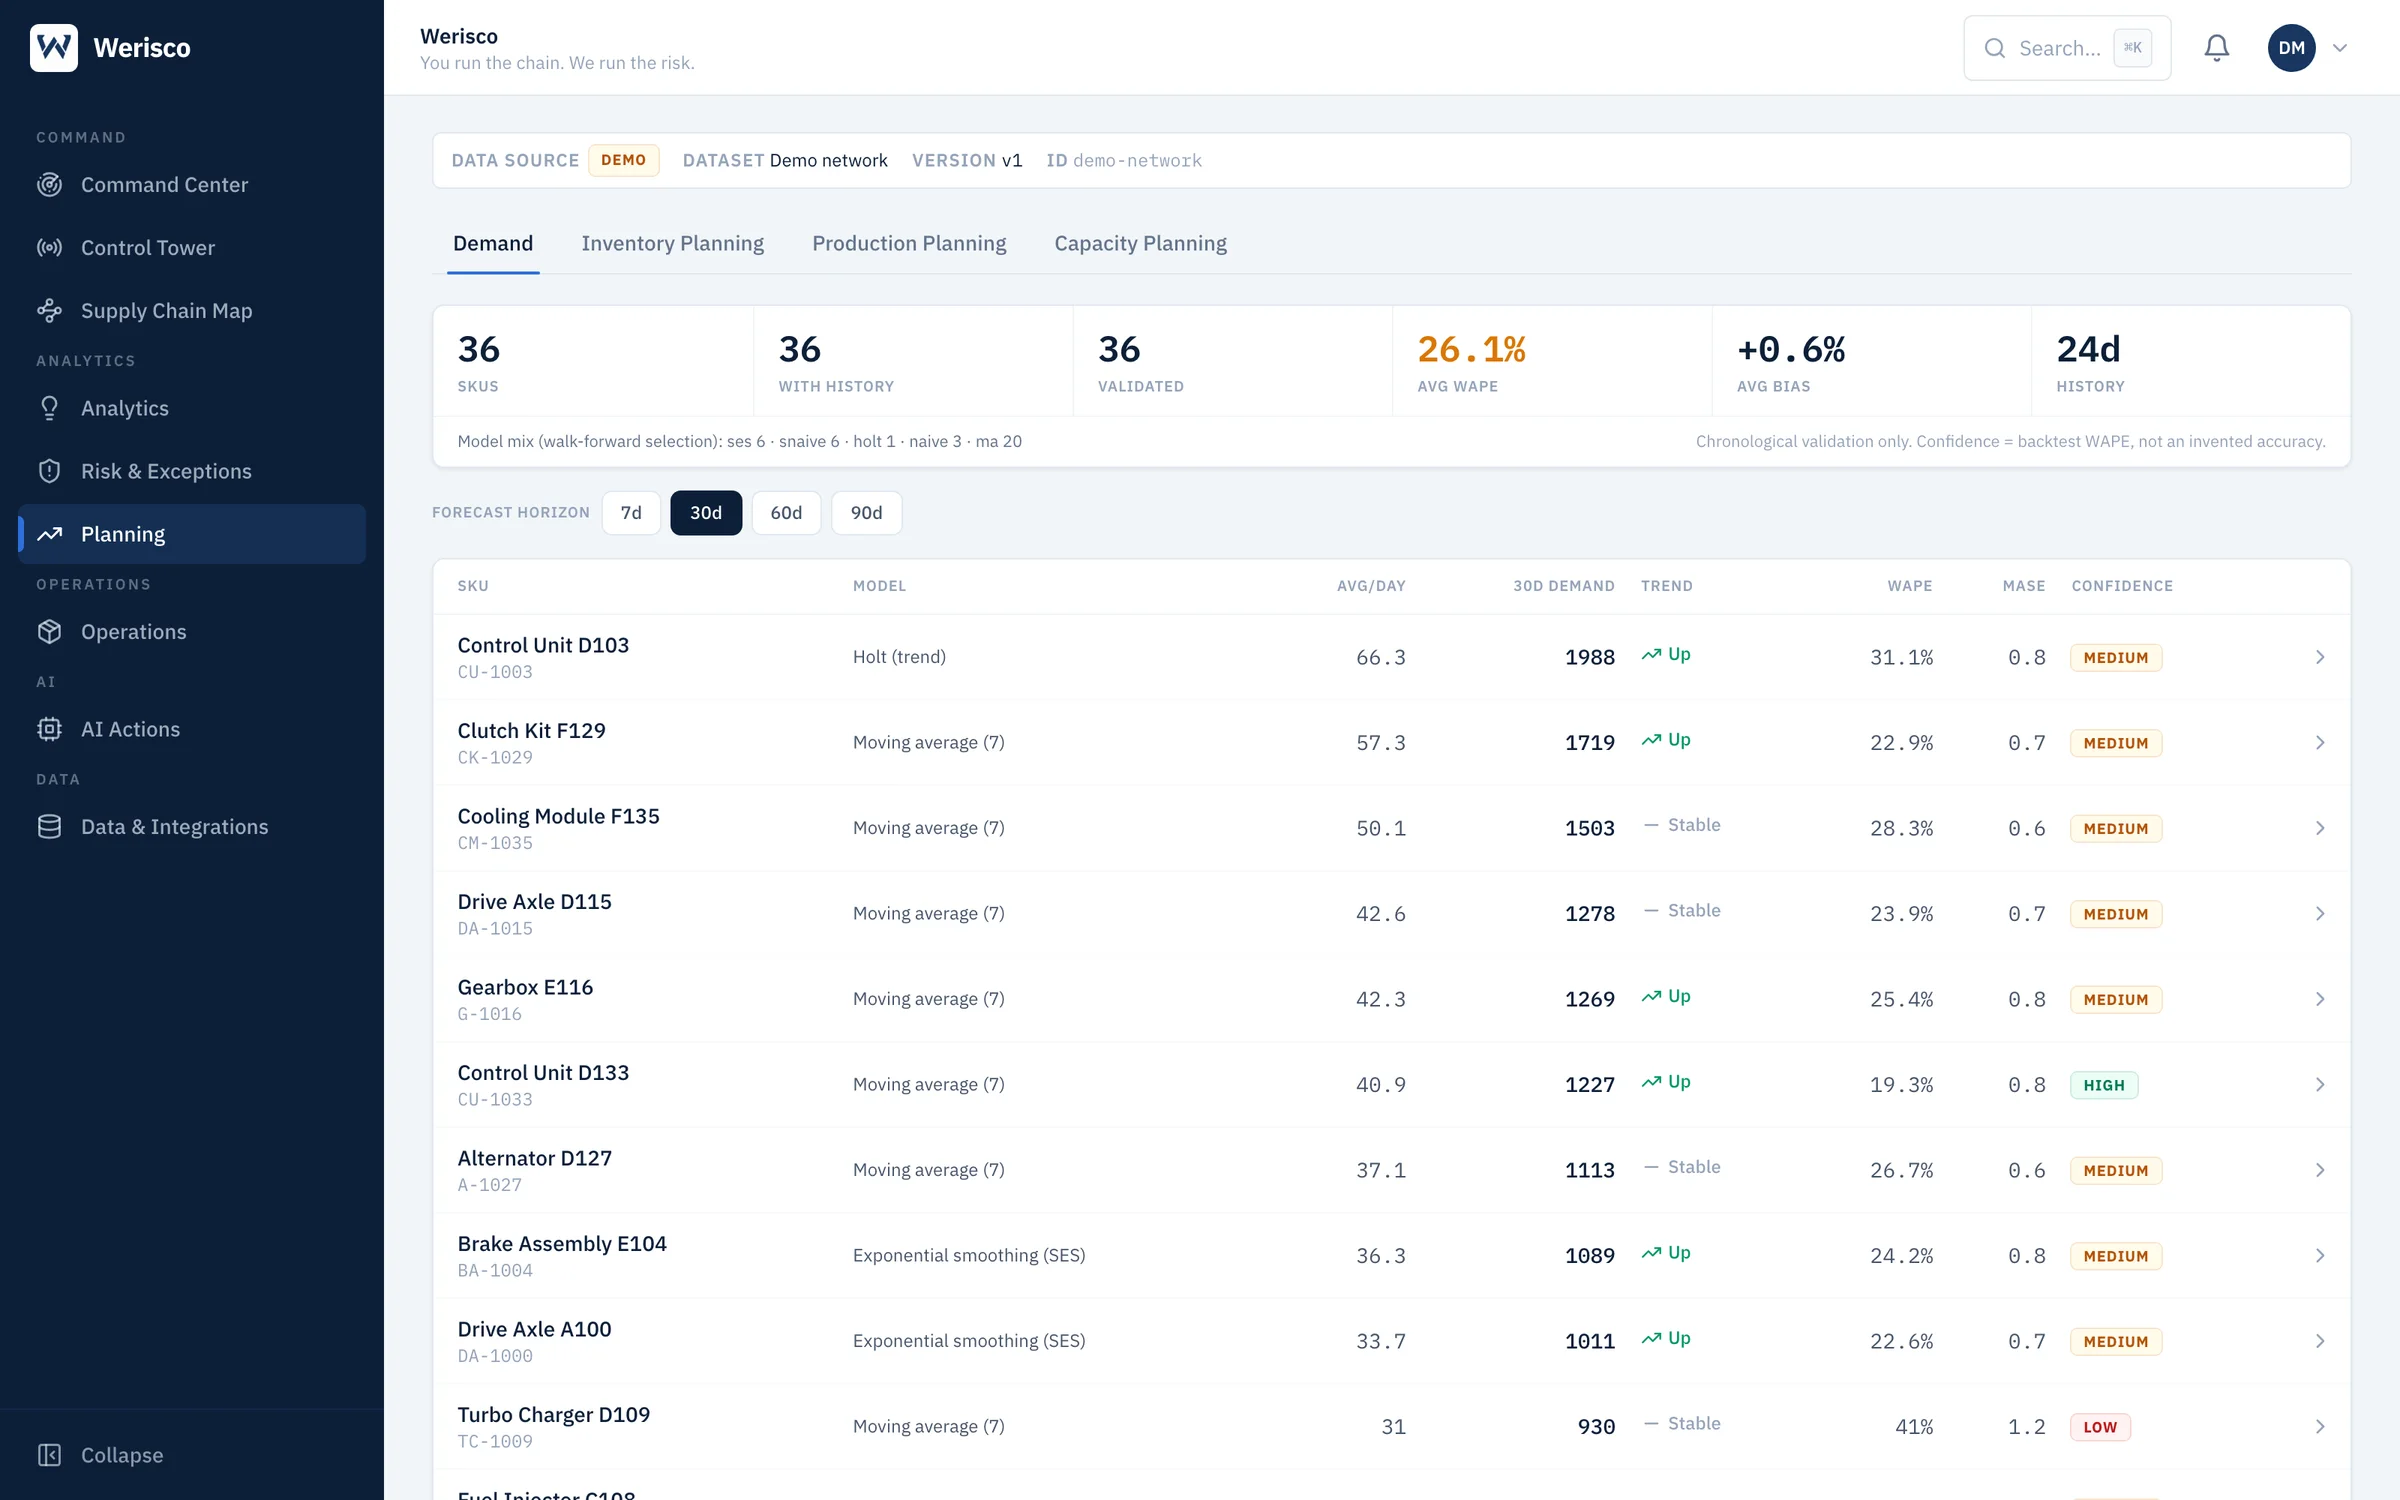Expand Alternator D127 row chevron
This screenshot has height=1500, width=2400.
(2320, 1170)
